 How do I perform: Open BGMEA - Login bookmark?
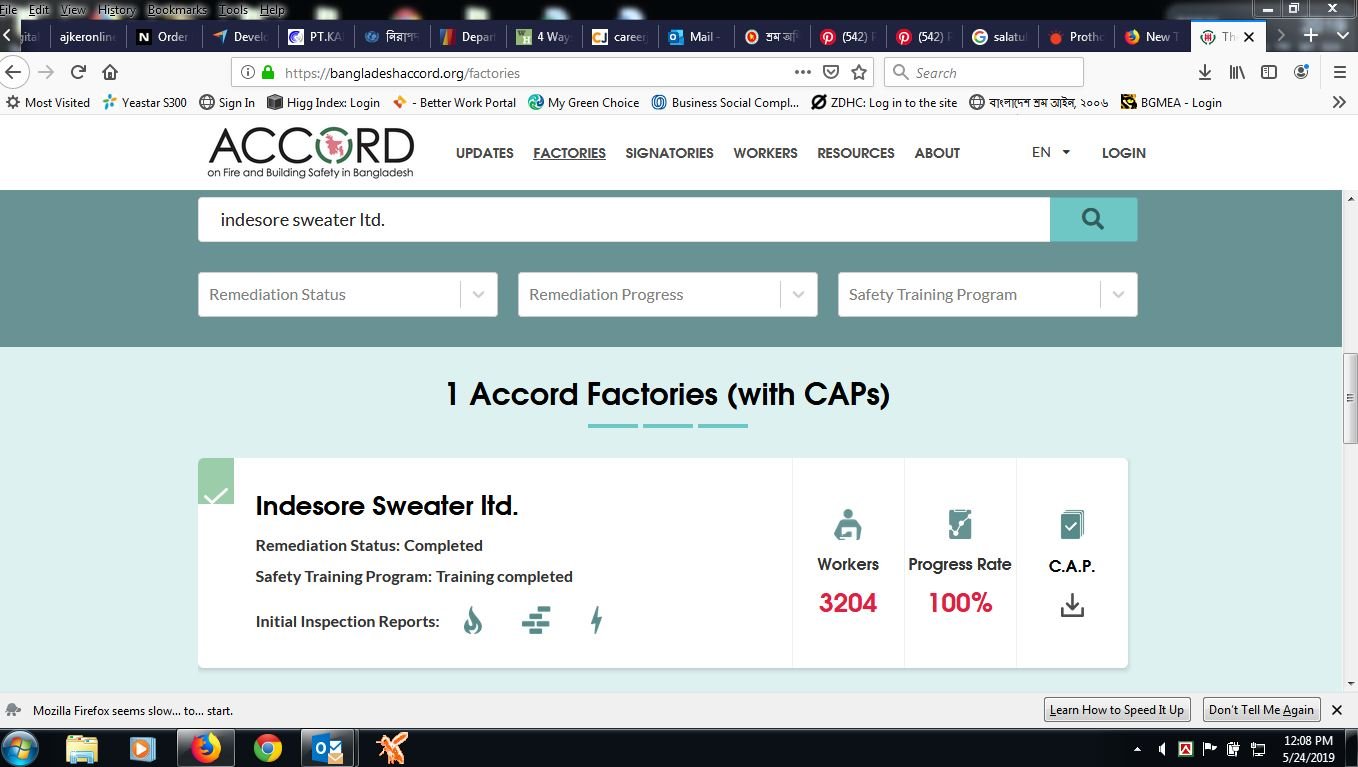click(1171, 102)
